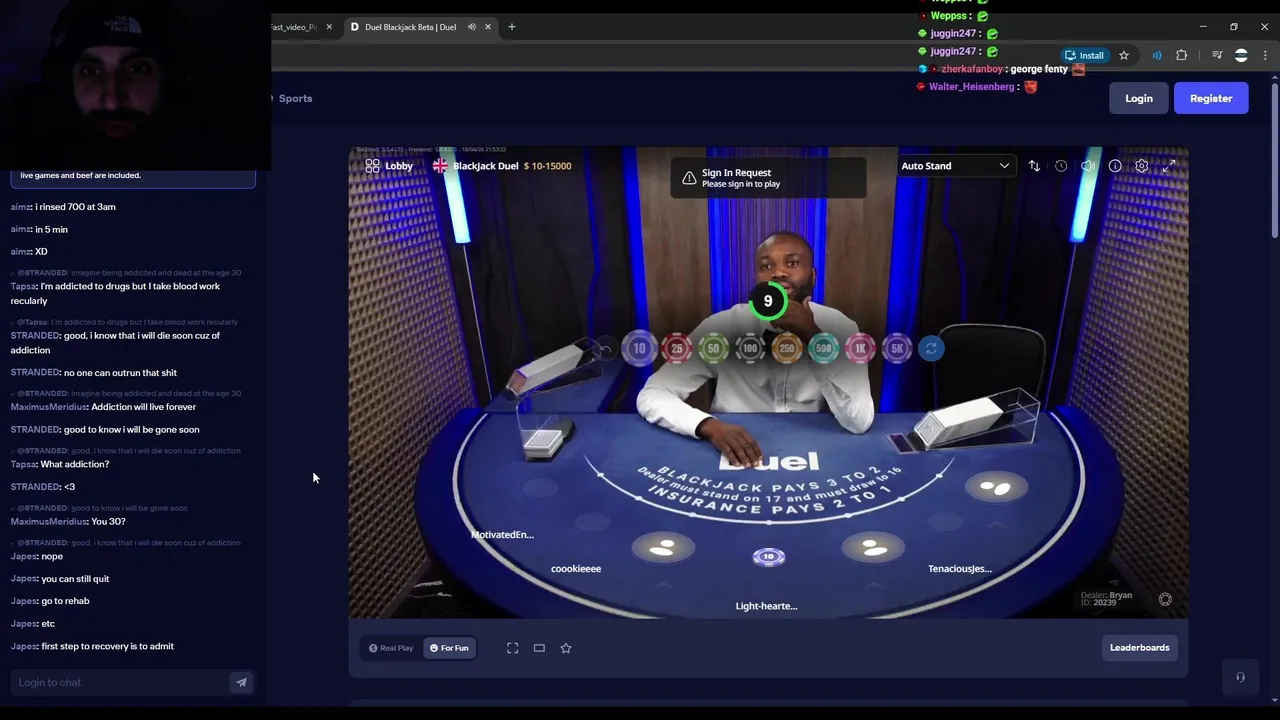This screenshot has width=1280, height=720.
Task: Select the black 100 betting chip
Action: tap(750, 348)
